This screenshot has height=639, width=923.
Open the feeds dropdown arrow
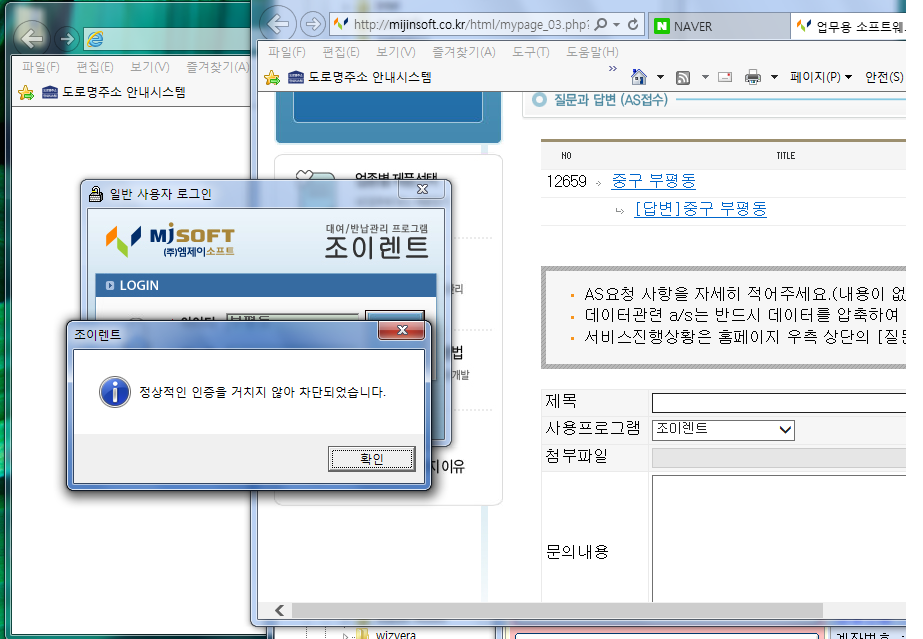pos(705,77)
